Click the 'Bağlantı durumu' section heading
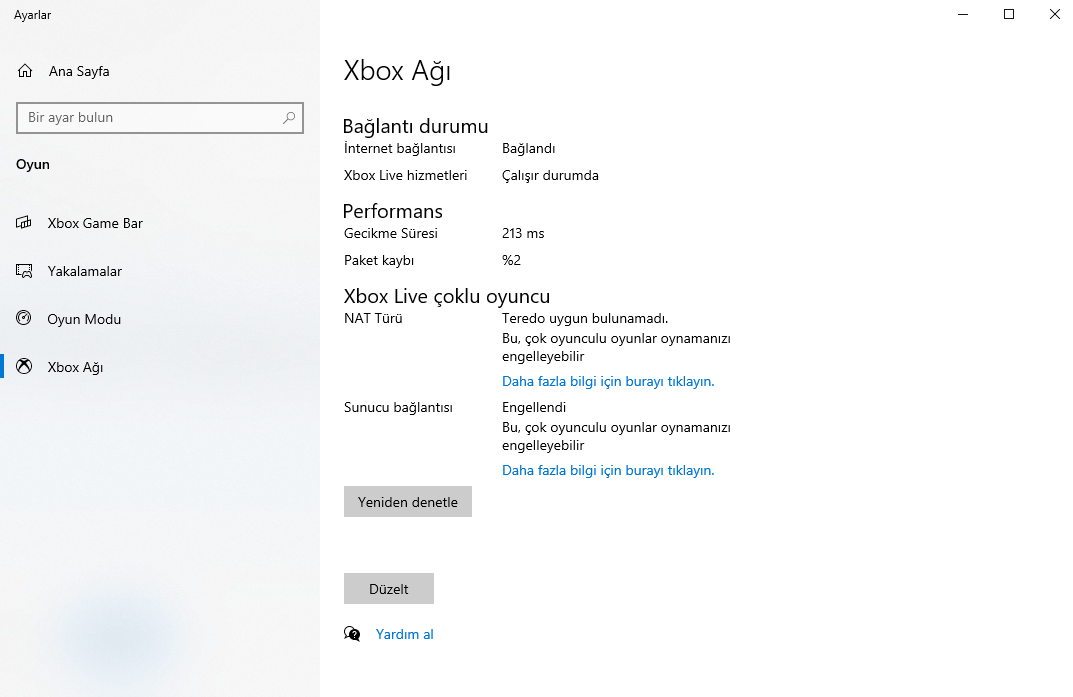The image size is (1073, 697). pos(415,126)
